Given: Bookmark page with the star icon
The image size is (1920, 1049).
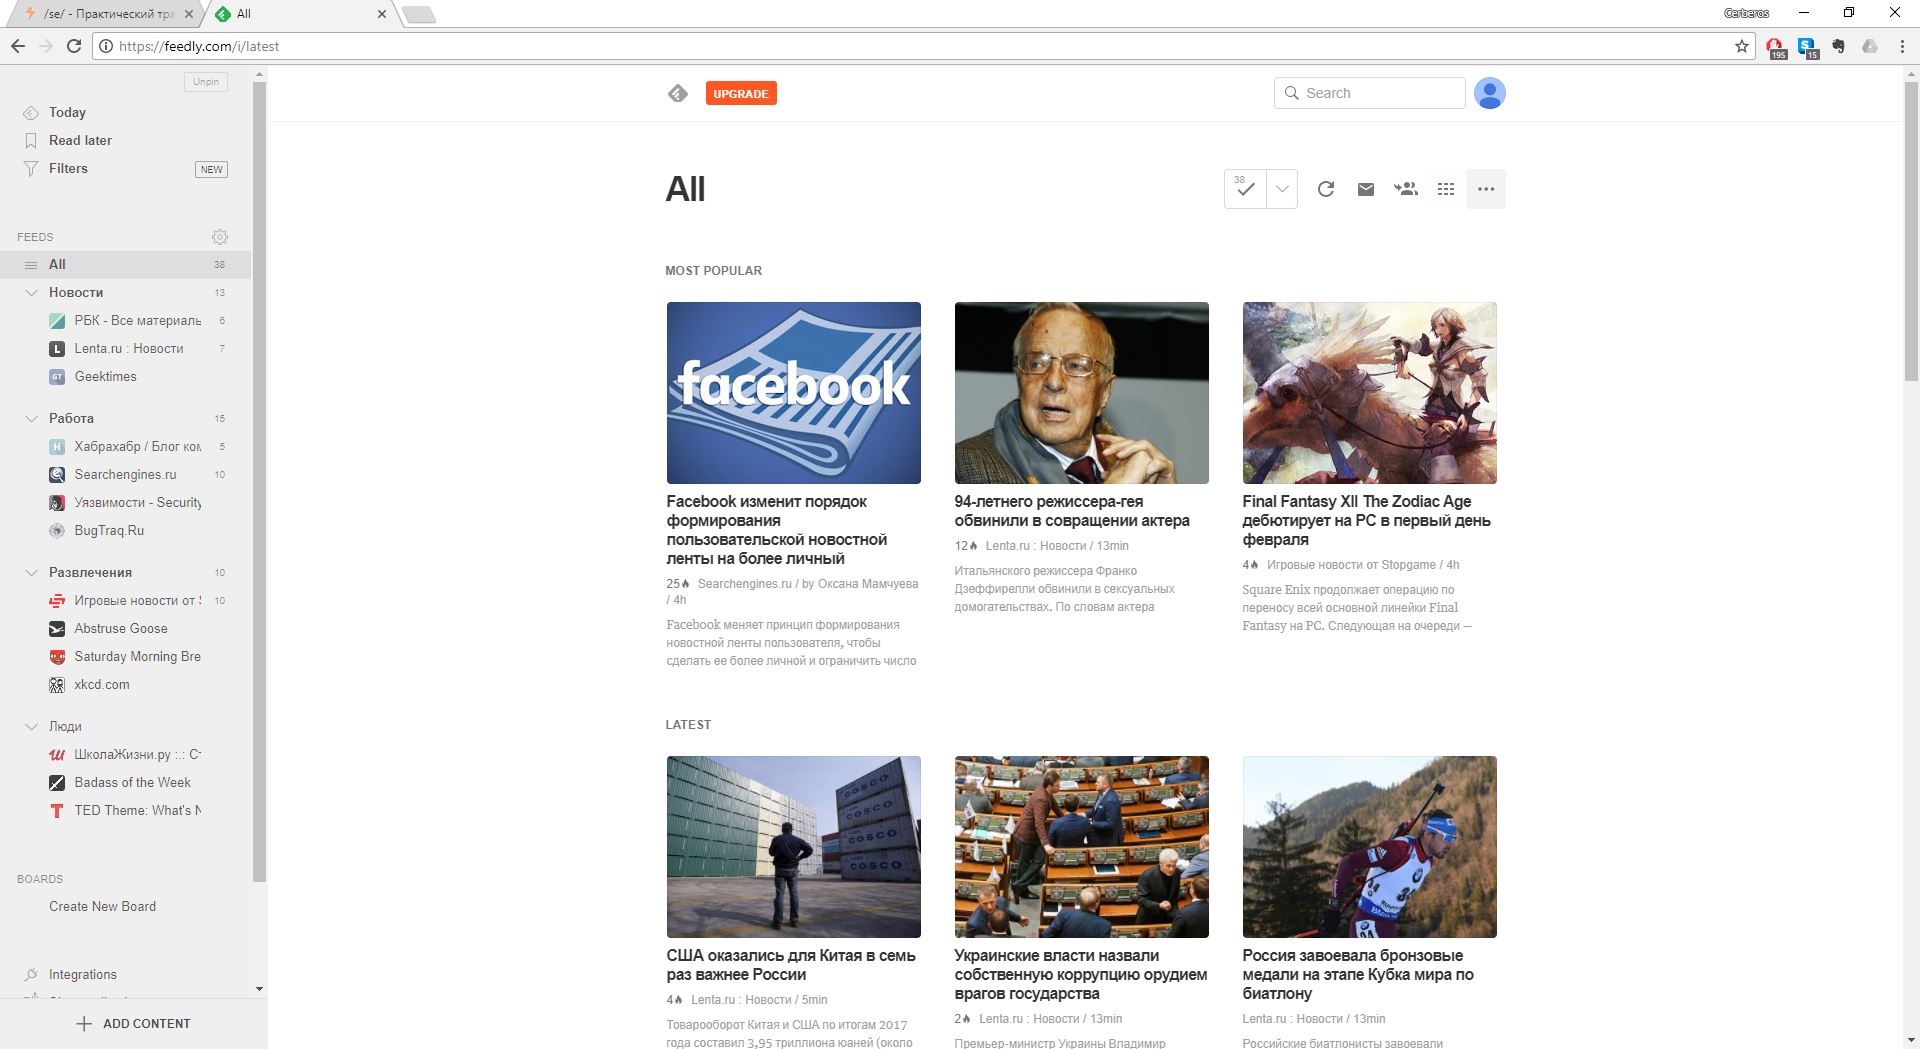Looking at the screenshot, I should [1742, 46].
